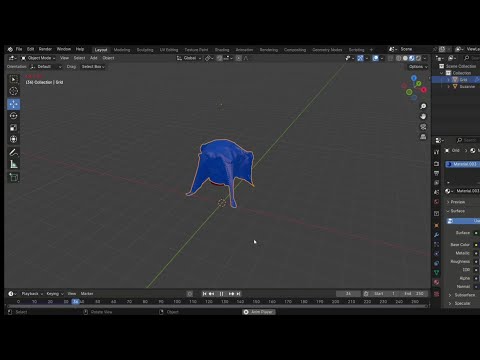Expand the Preview panel section
This screenshot has width=480, height=360.
tap(457, 202)
